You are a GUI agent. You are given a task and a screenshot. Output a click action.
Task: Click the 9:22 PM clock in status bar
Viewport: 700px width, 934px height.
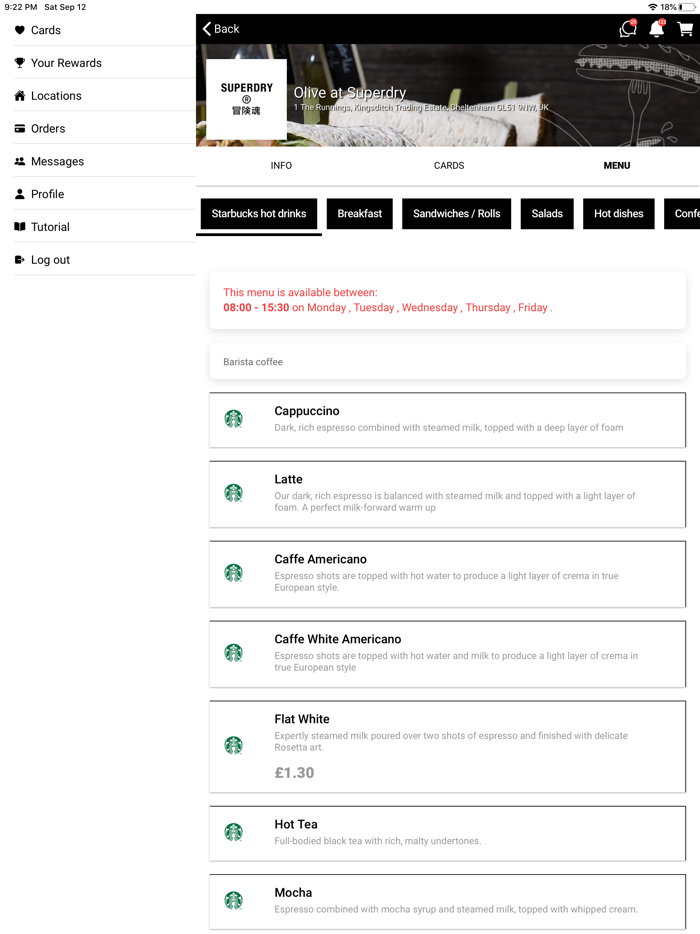tap(21, 7)
